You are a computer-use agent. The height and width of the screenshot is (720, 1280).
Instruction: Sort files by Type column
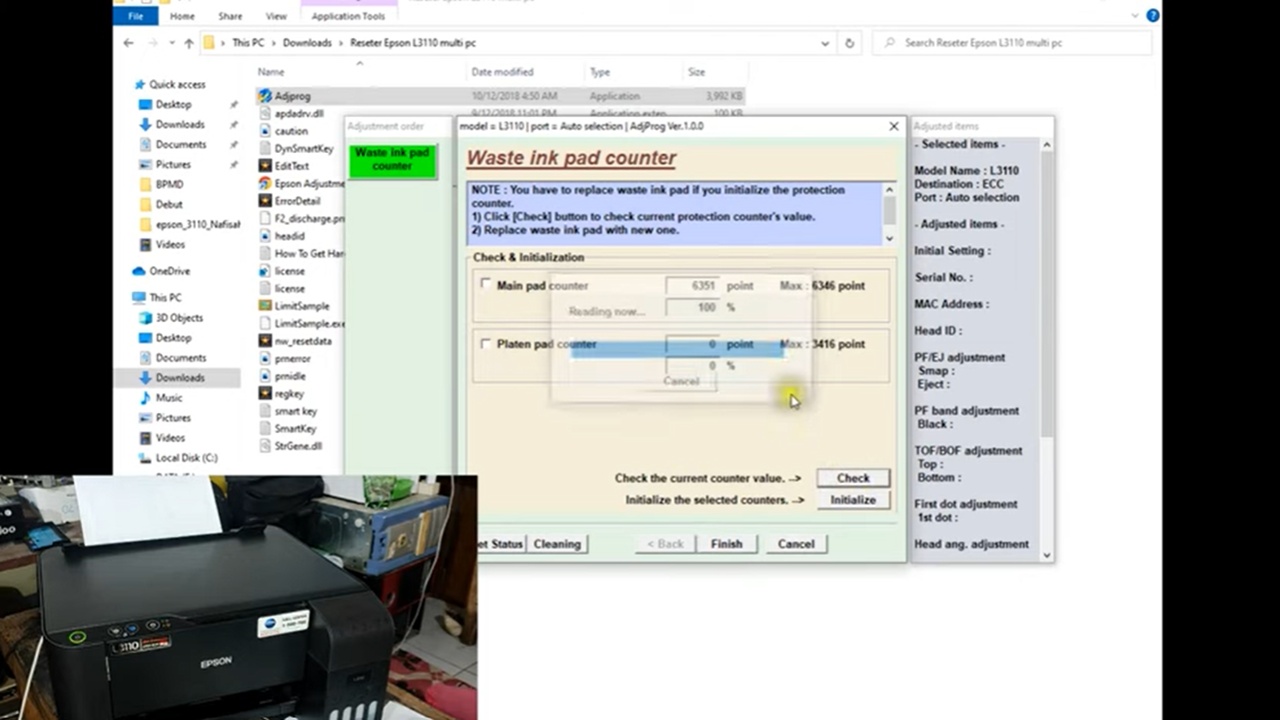[600, 72]
